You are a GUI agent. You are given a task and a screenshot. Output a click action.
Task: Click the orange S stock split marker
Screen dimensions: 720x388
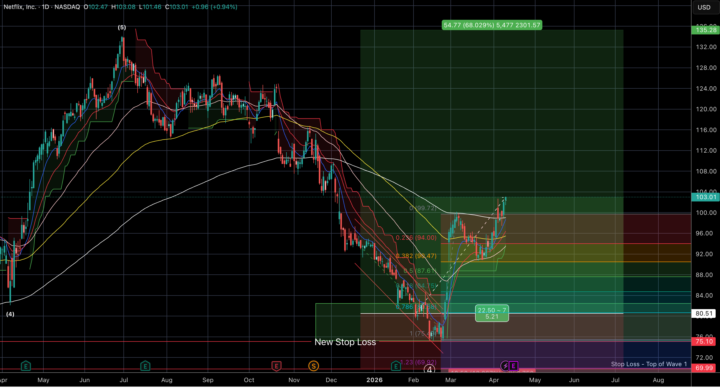pos(313,366)
